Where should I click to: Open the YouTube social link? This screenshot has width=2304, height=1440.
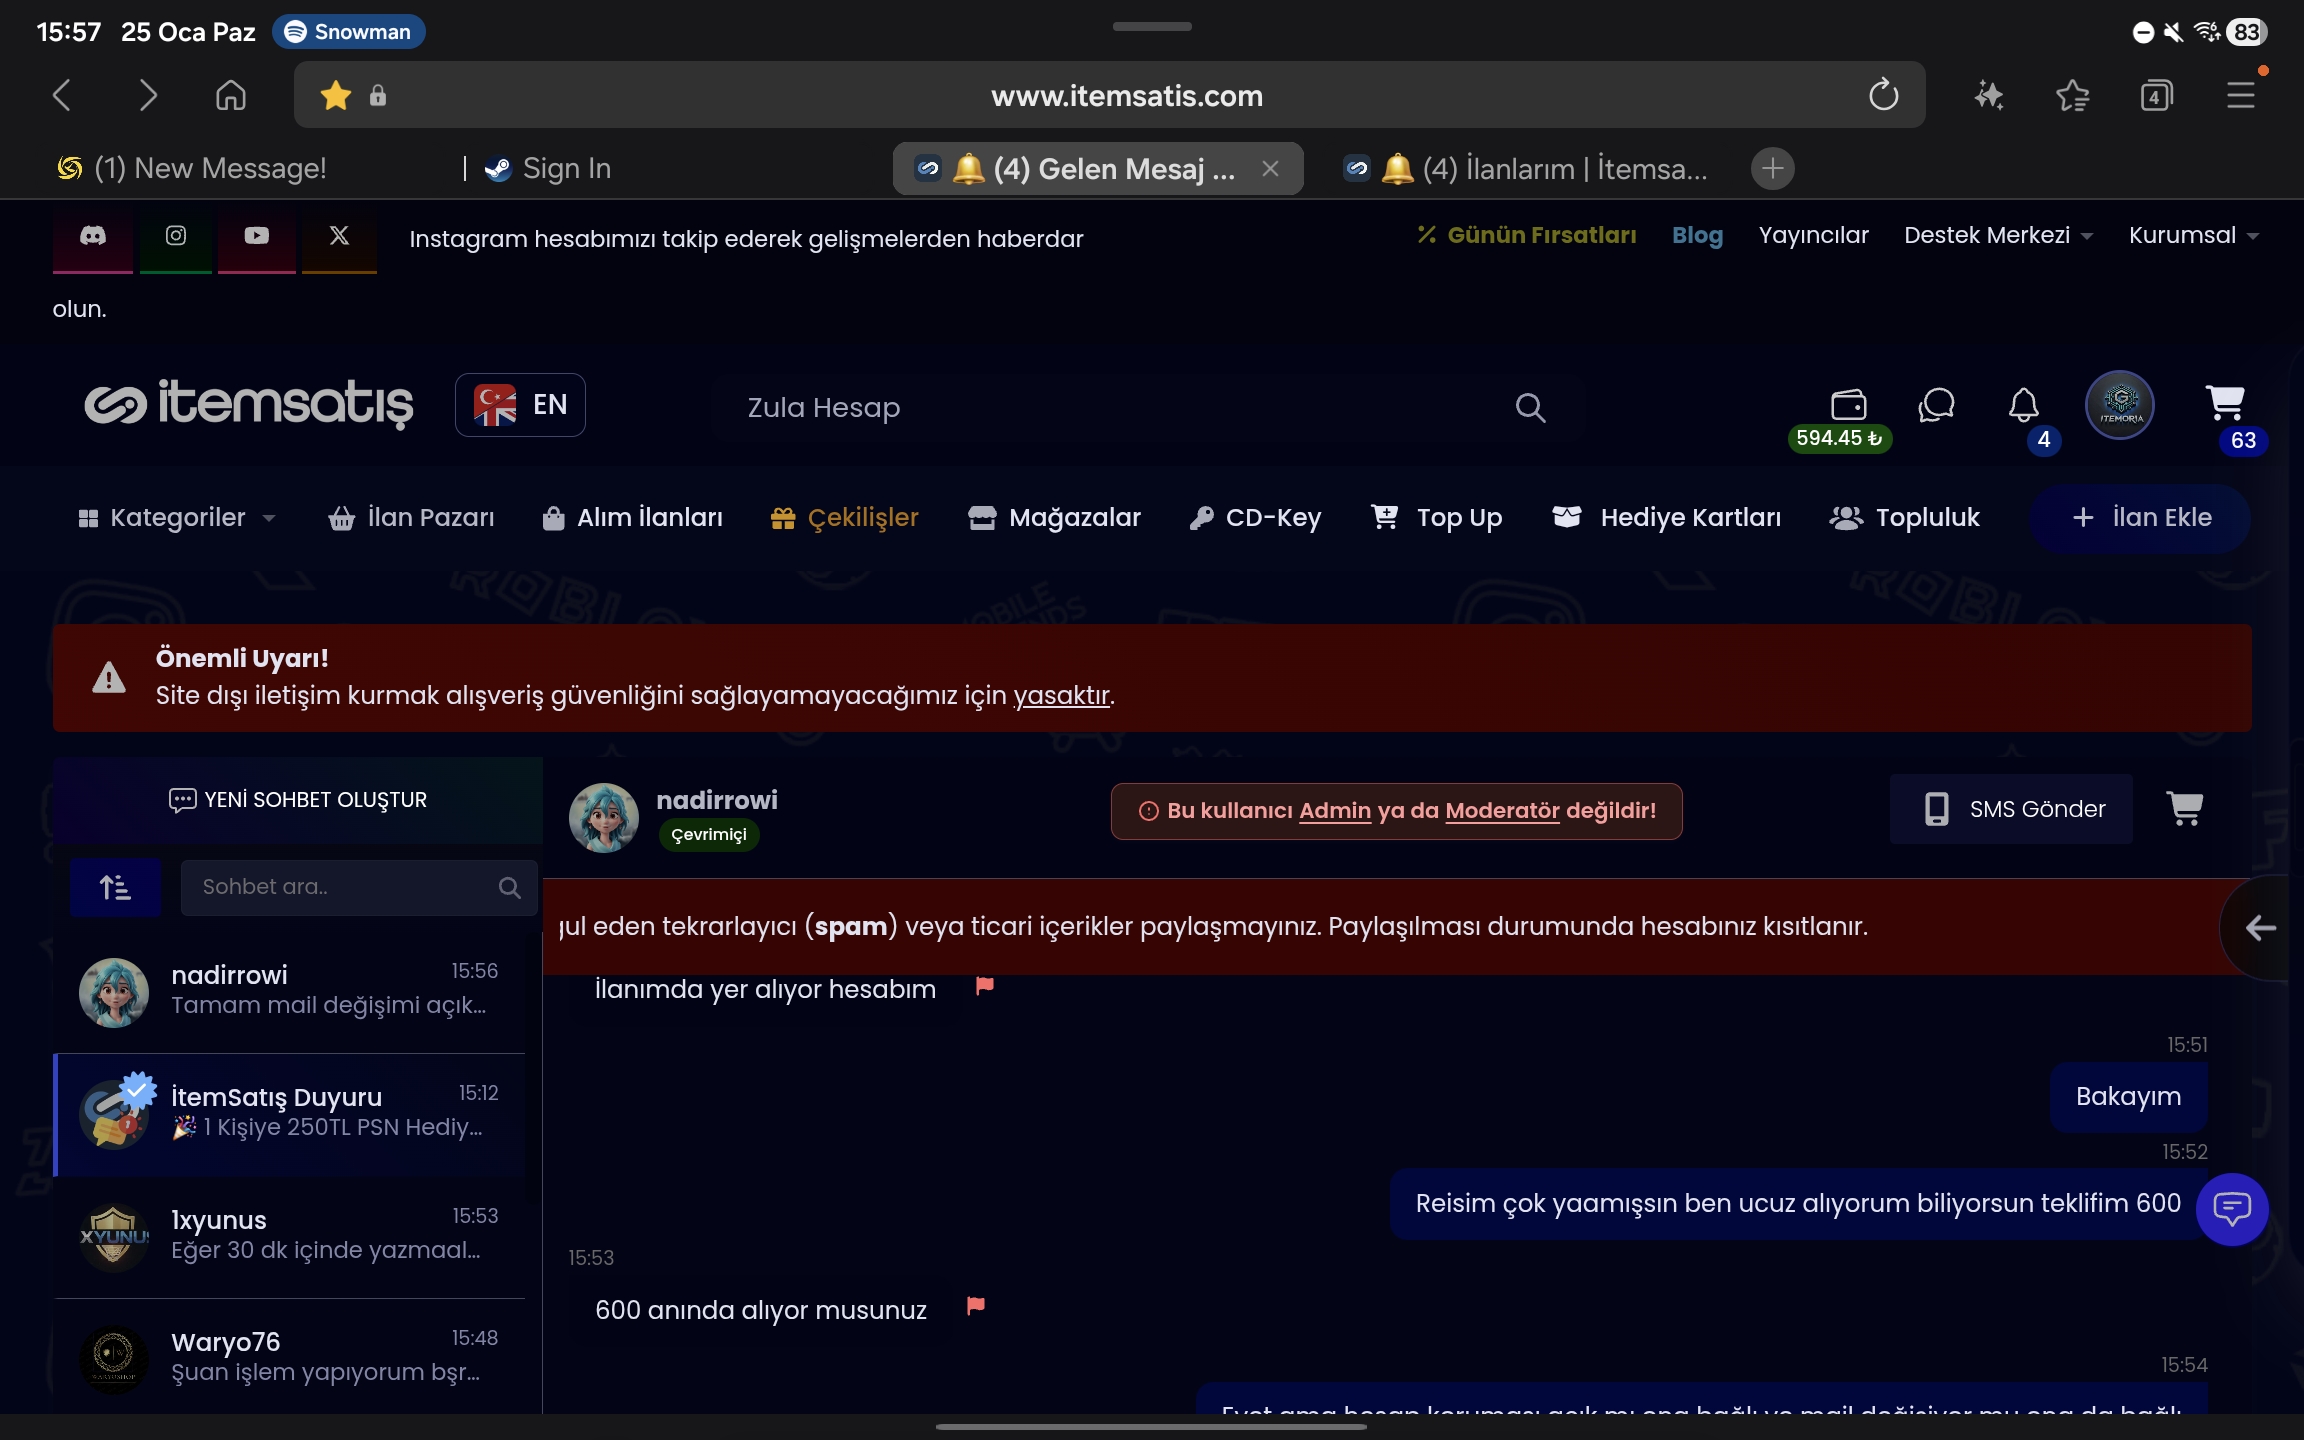pos(257,237)
